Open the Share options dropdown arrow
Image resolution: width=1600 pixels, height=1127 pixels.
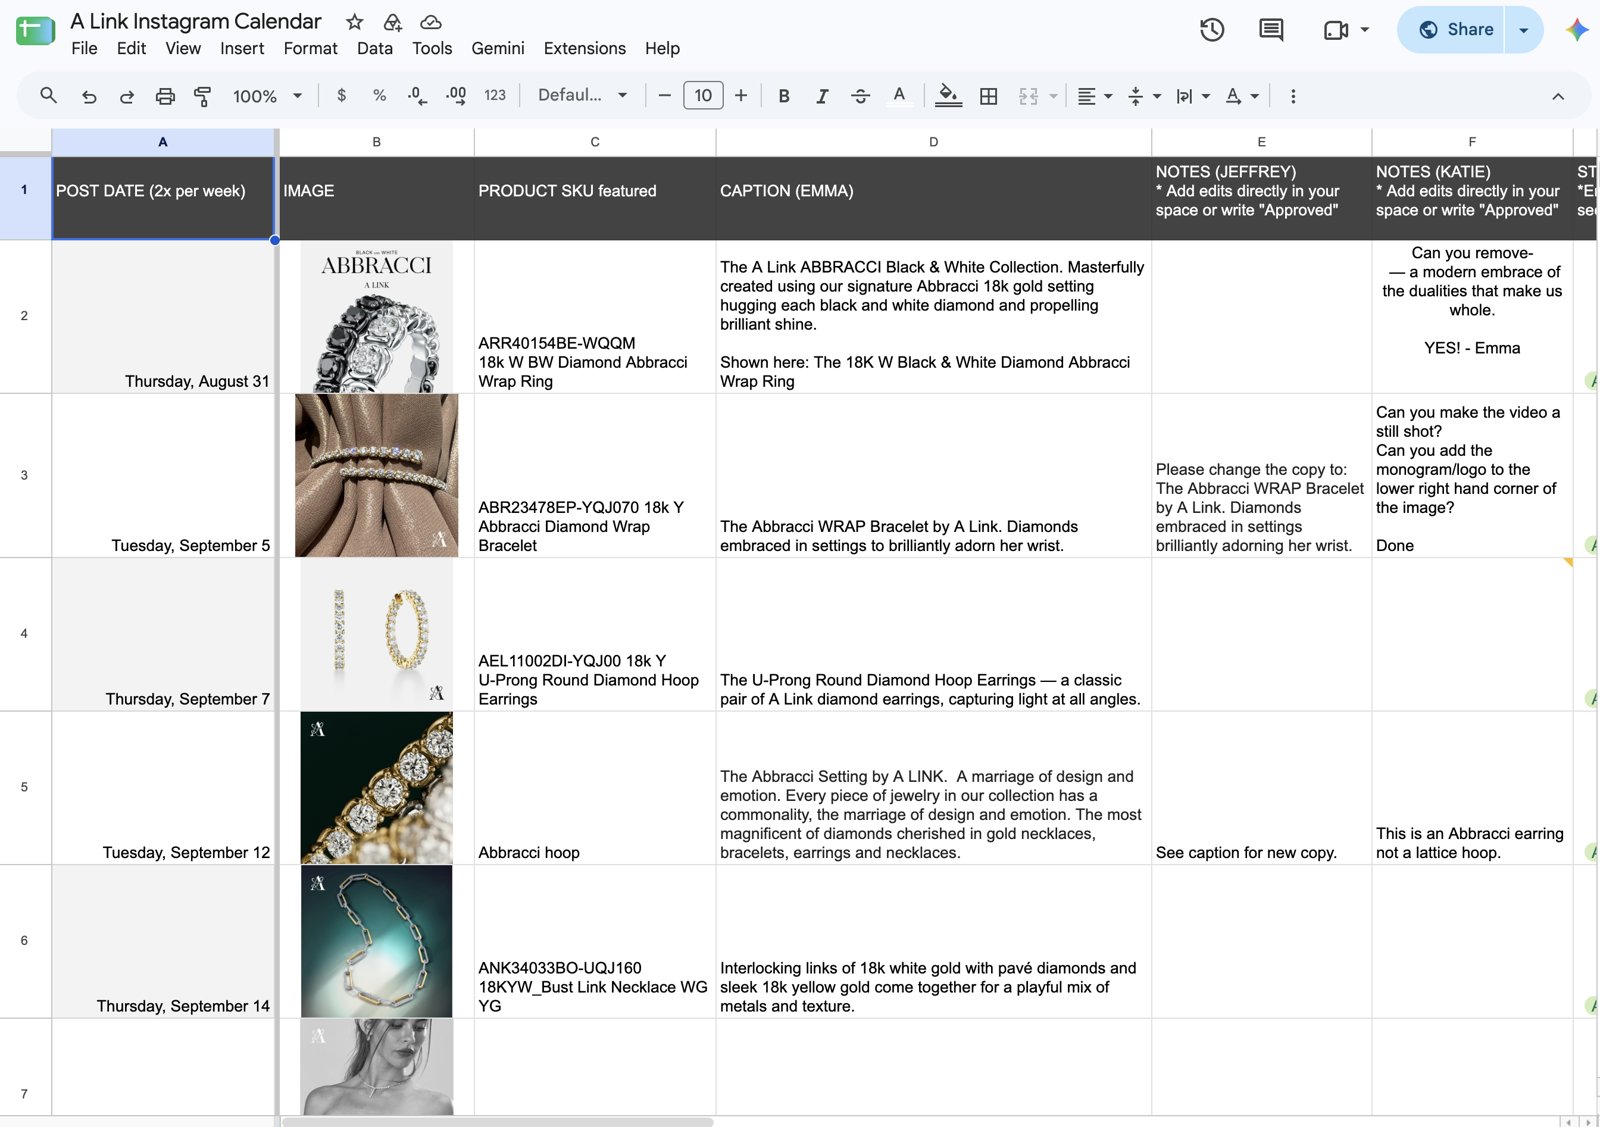point(1524,30)
